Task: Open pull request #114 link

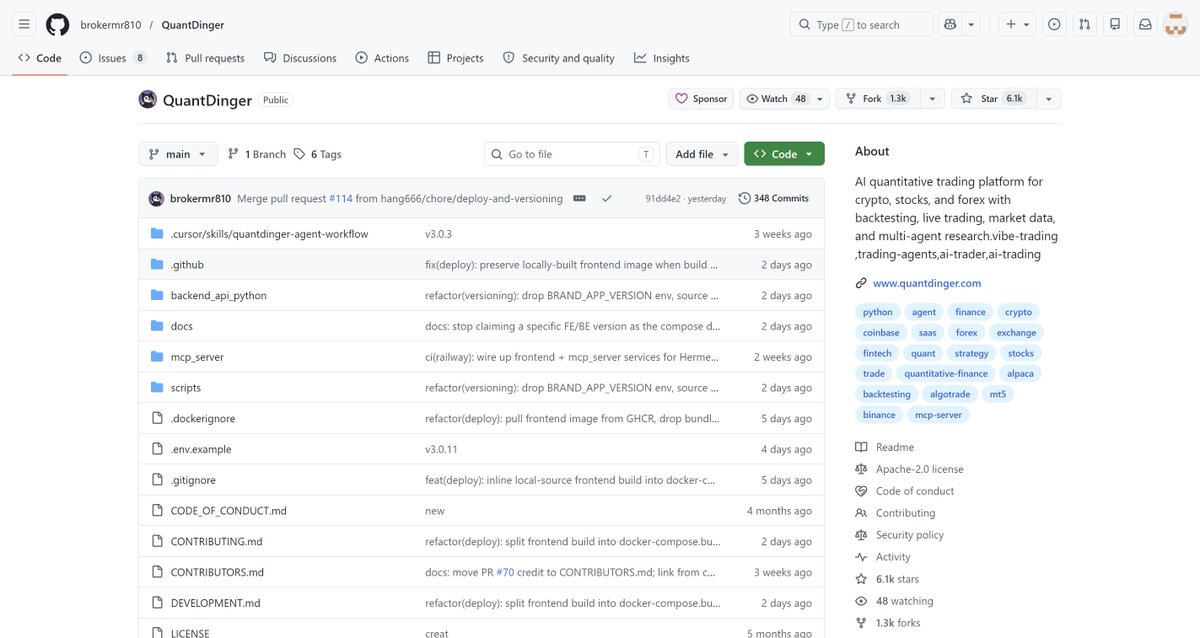Action: coord(340,198)
